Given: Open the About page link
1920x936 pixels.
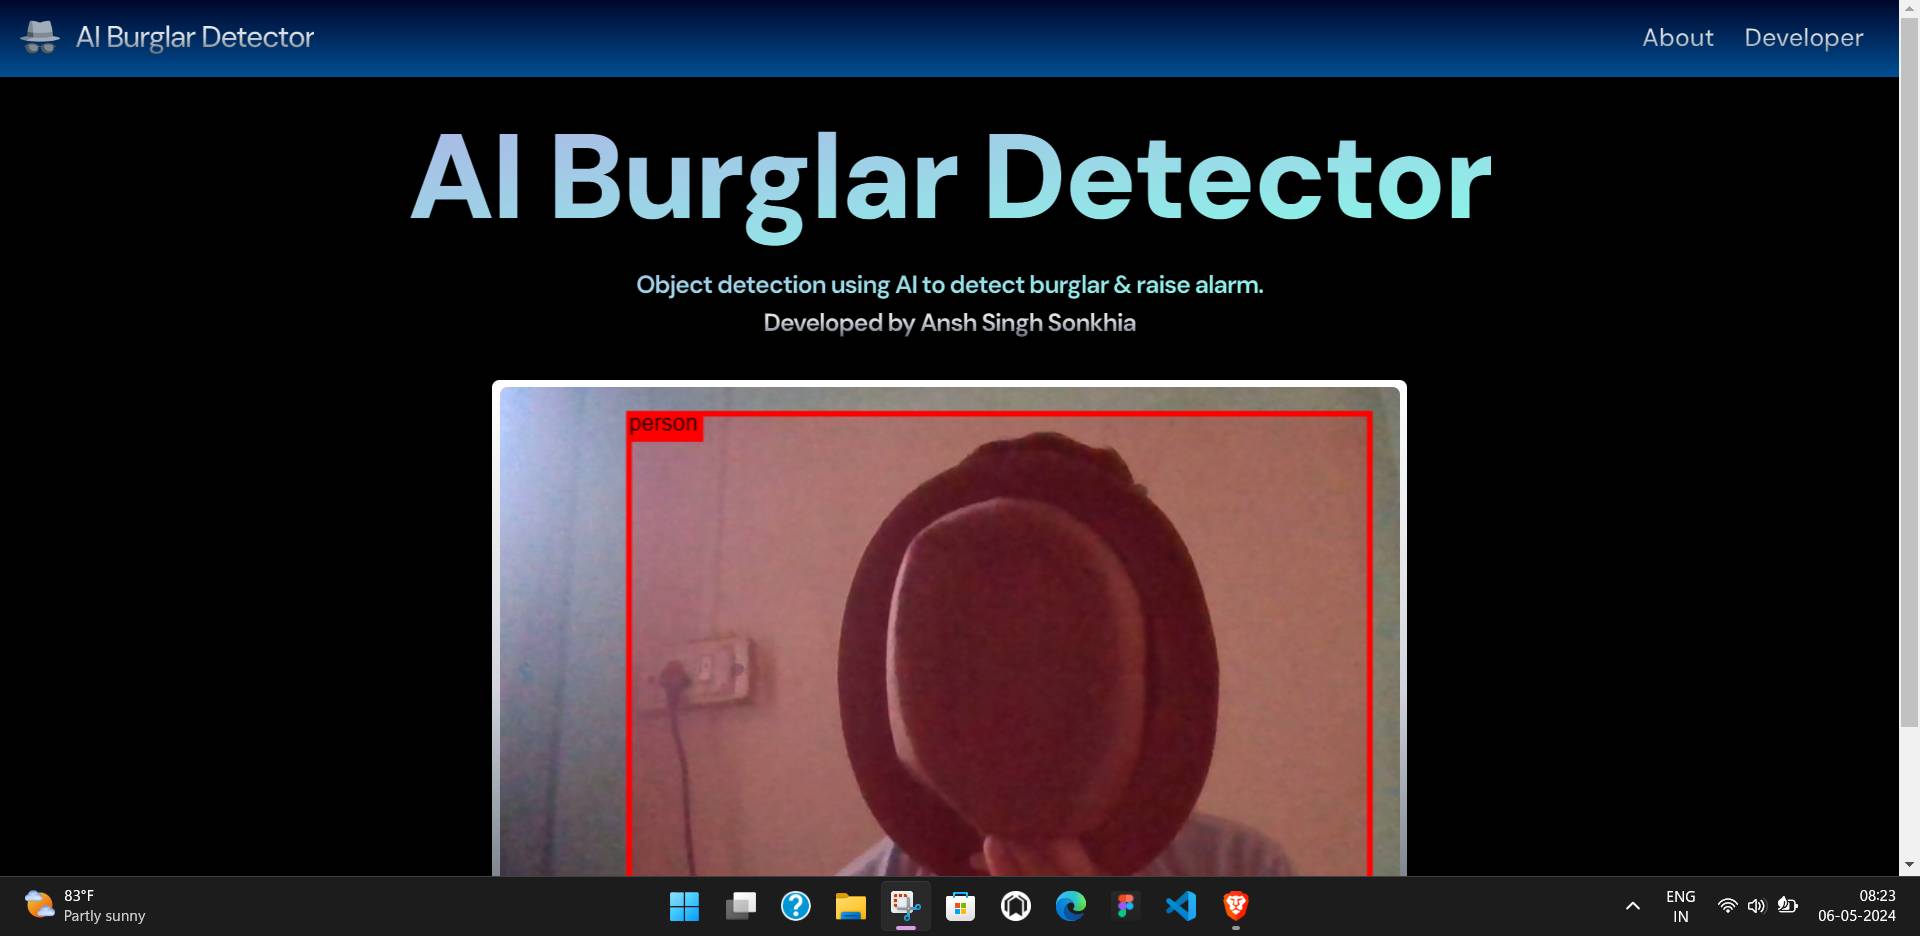Looking at the screenshot, I should 1677,38.
